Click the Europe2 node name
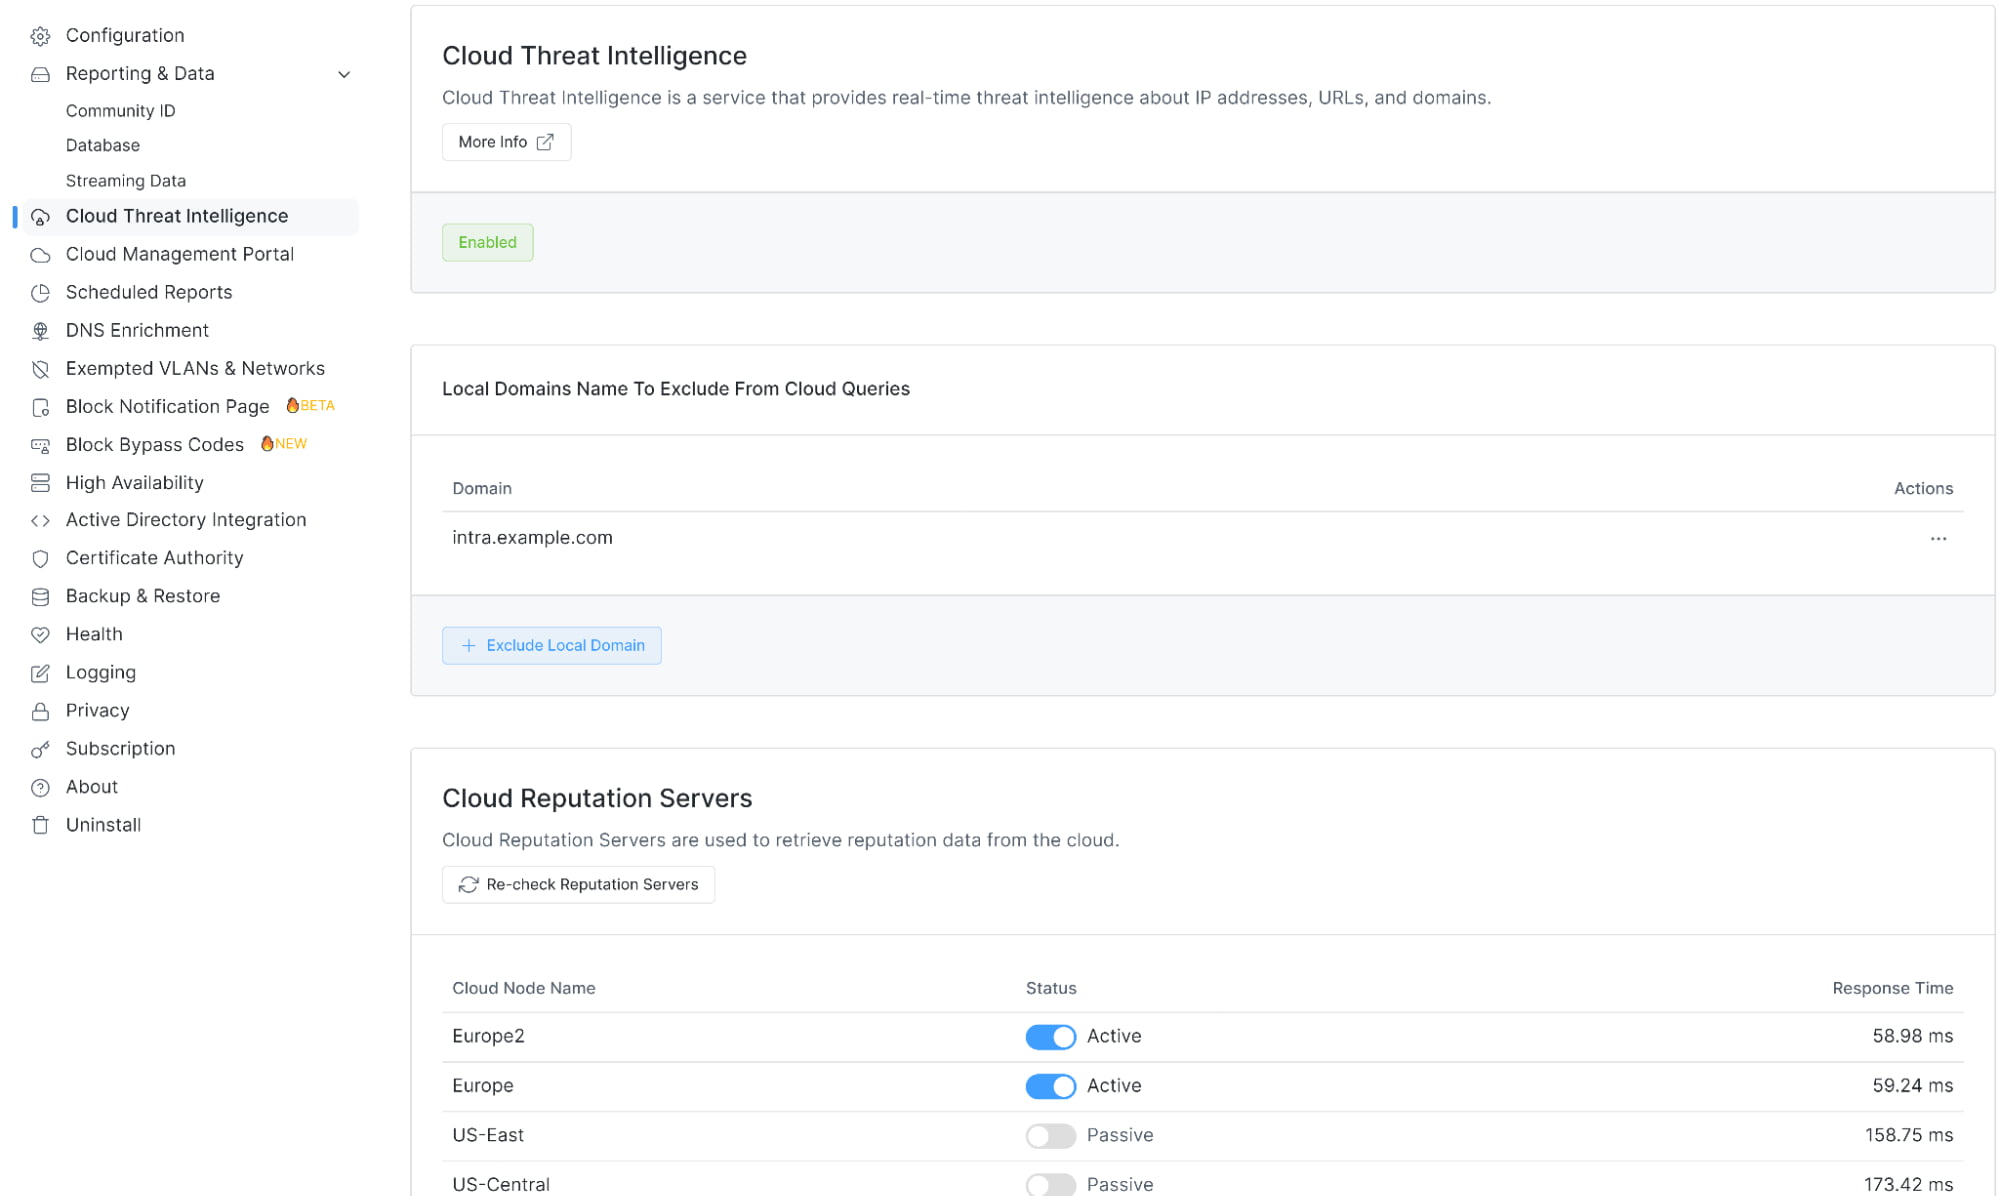This screenshot has height=1196, width=1999. tap(488, 1036)
